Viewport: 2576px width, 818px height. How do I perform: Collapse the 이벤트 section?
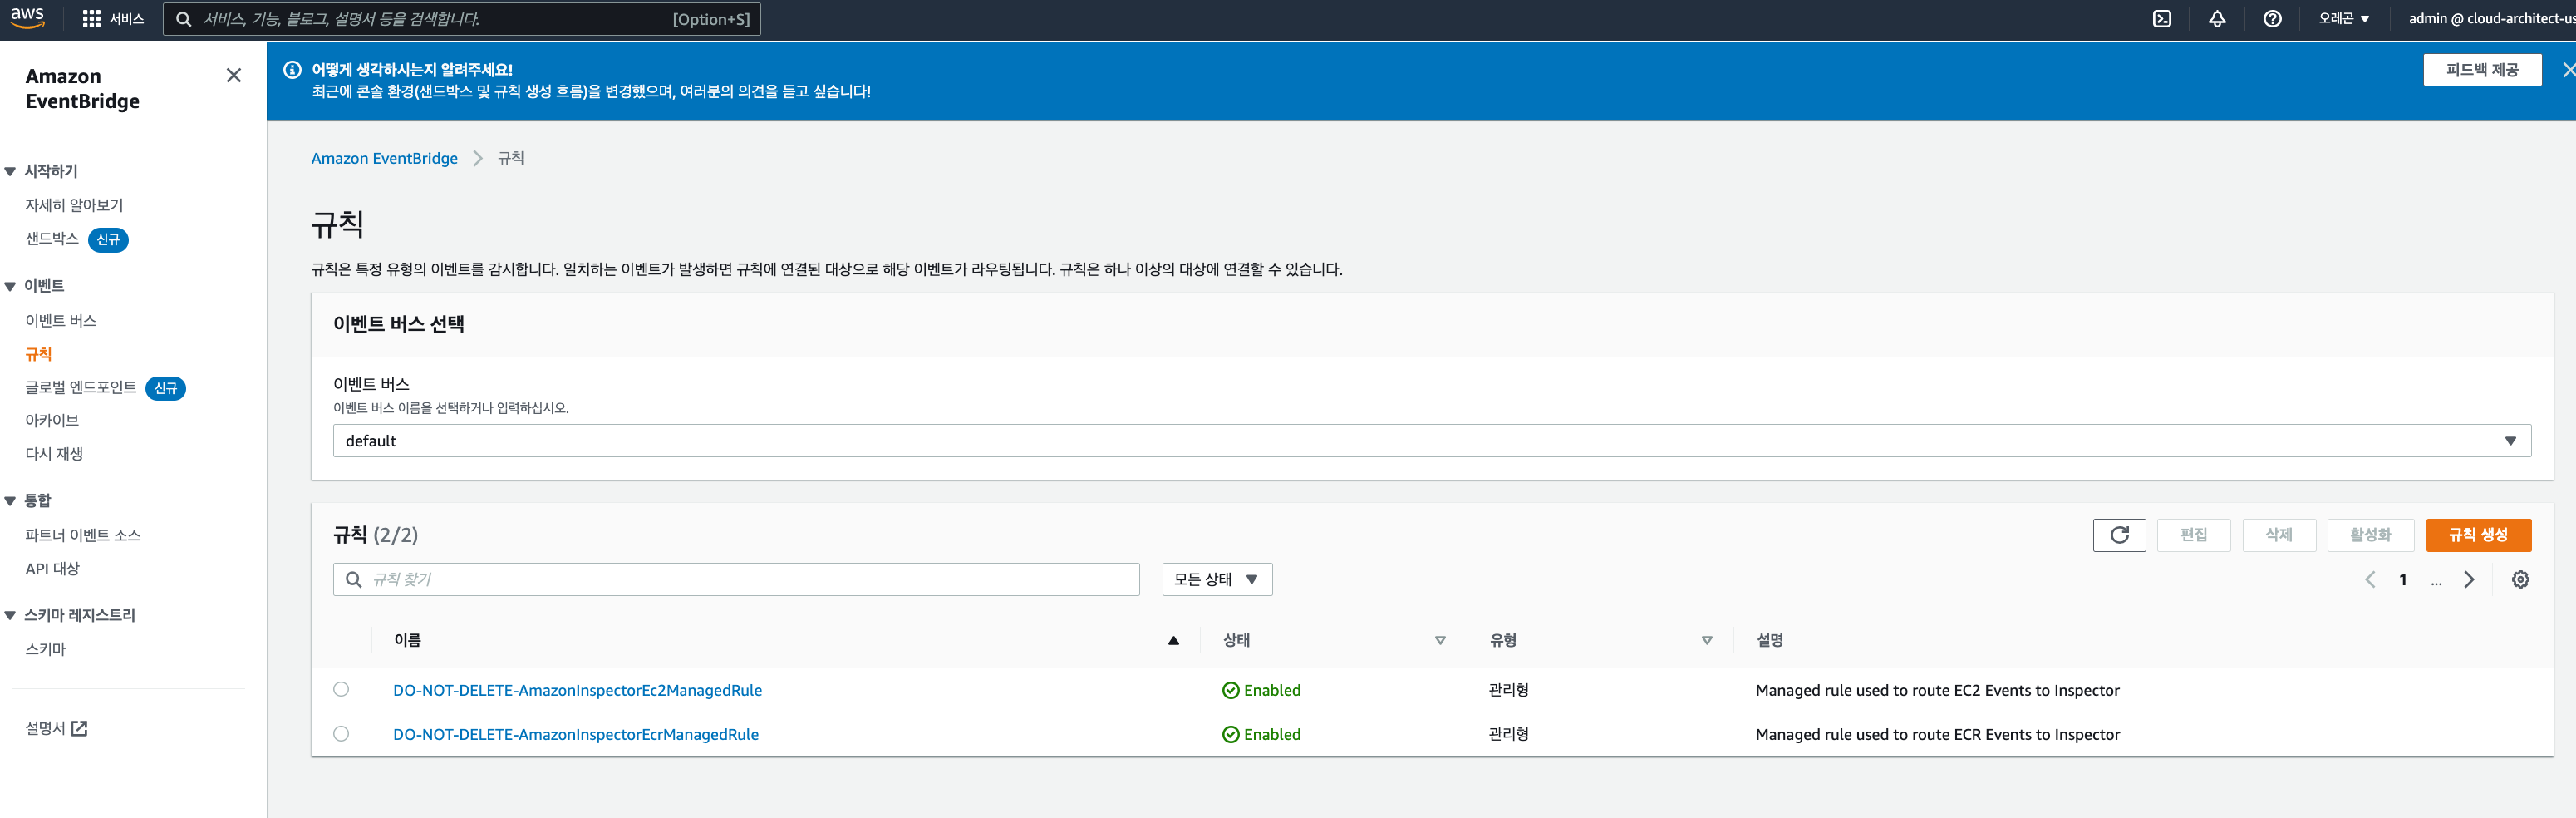click(10, 287)
